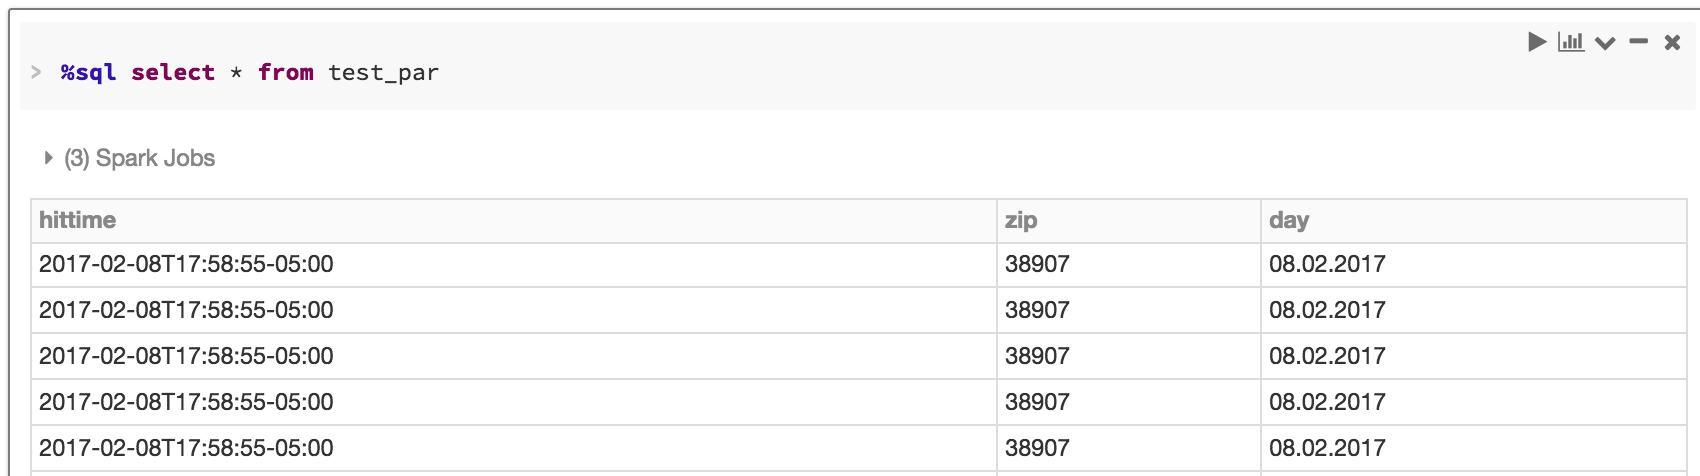Sort by the zip column header
This screenshot has width=1700, height=476.
(1021, 220)
